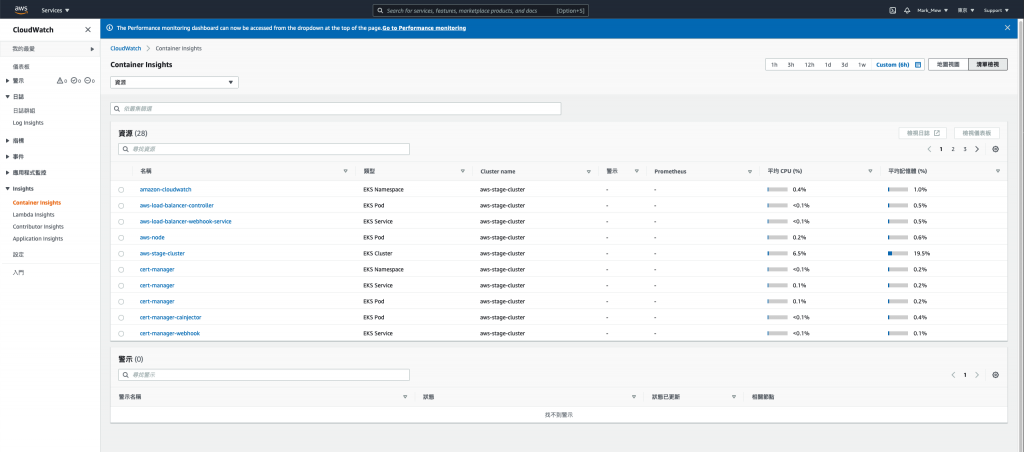This screenshot has height=452, width=1024.
Task: Collapse the Insights section in sidebar
Action: (7, 189)
